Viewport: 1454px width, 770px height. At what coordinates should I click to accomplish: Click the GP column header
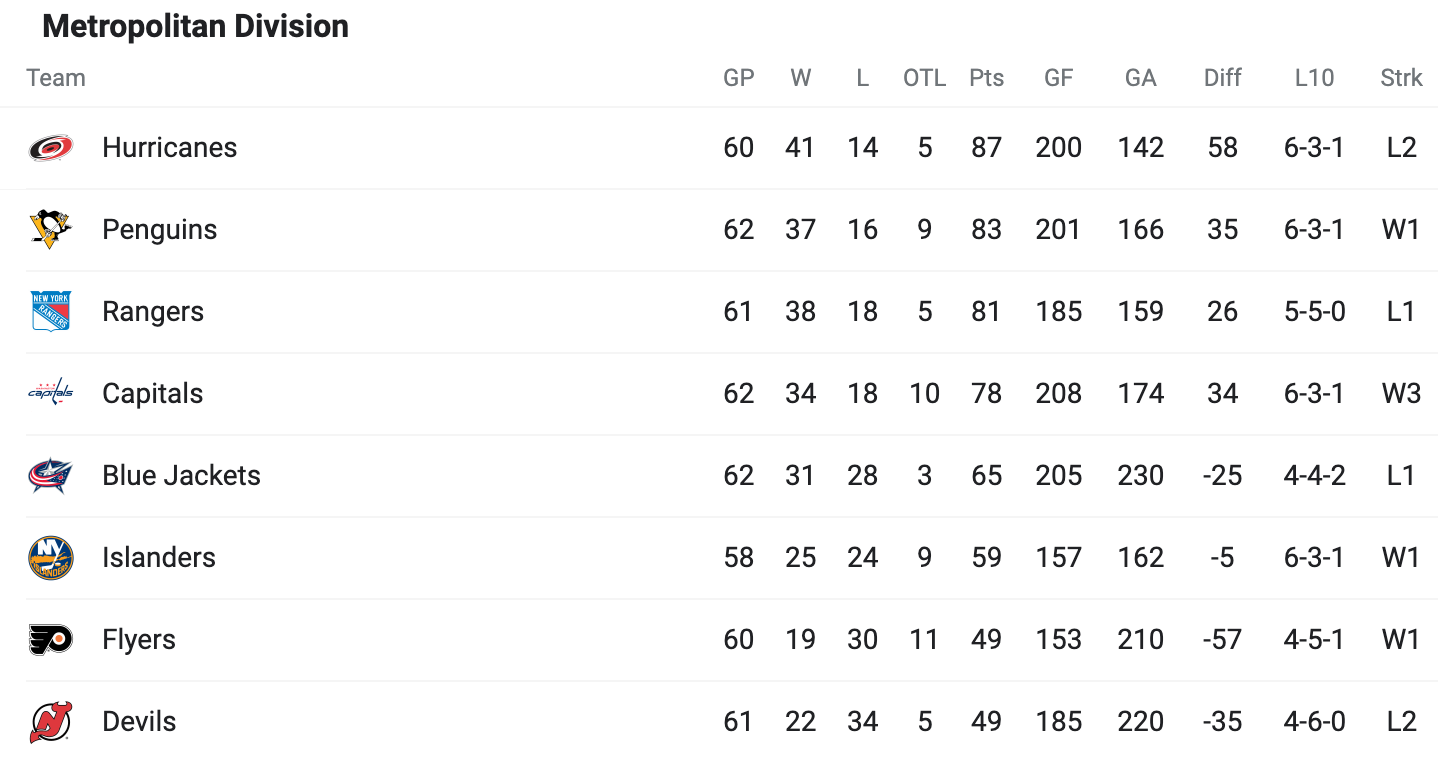click(x=738, y=78)
